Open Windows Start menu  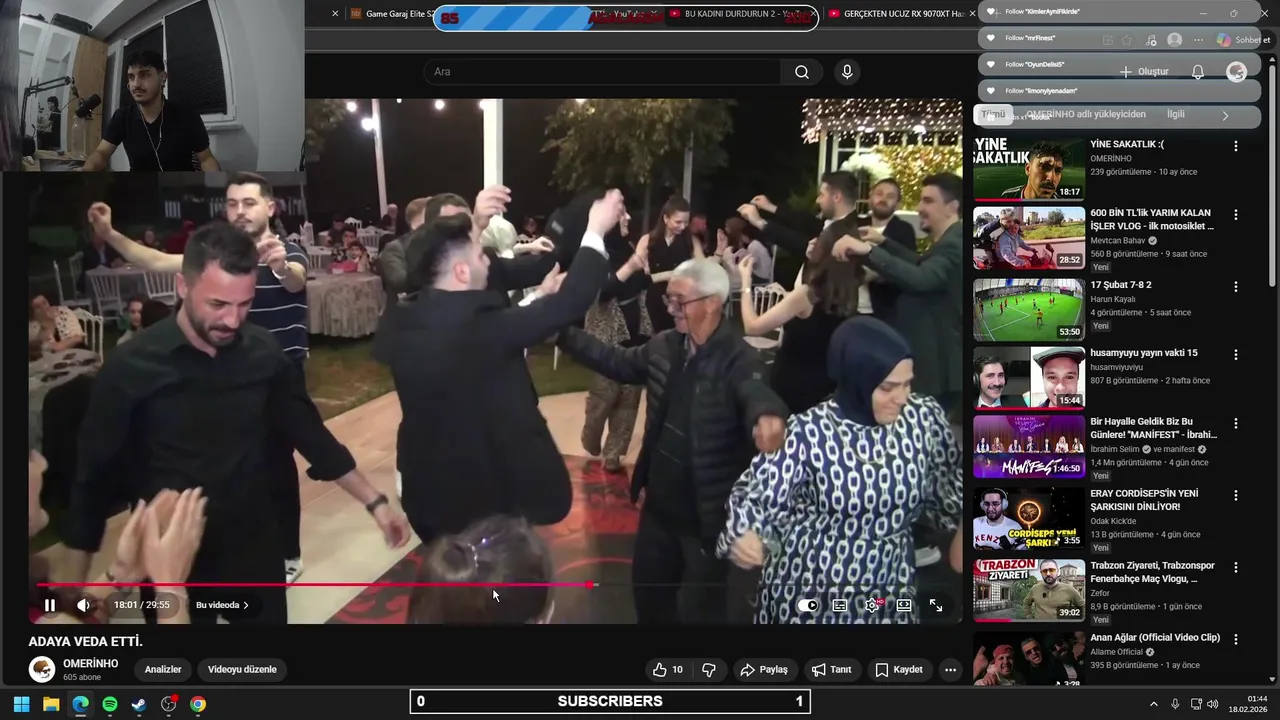point(21,704)
